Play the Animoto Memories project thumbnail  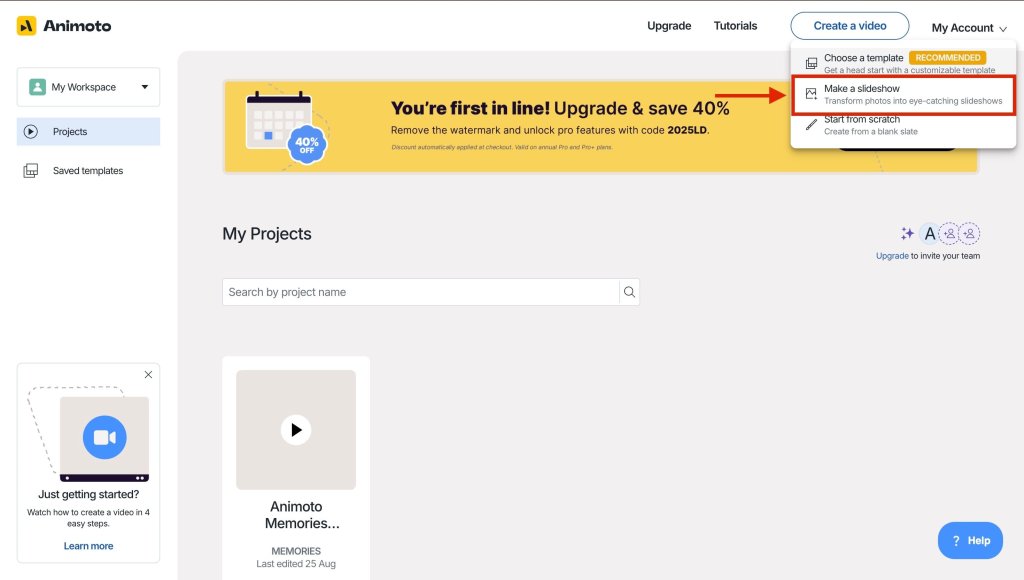click(x=296, y=430)
